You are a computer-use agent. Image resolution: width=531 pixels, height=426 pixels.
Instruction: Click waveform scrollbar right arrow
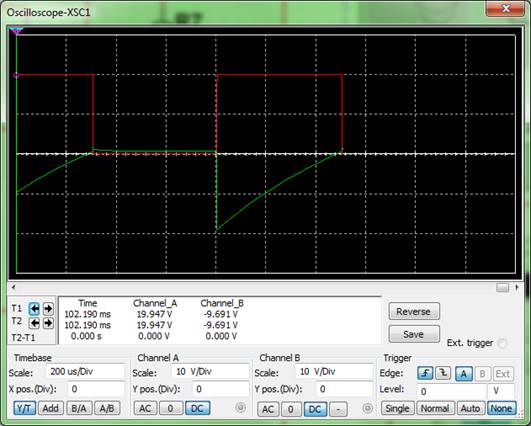click(517, 287)
